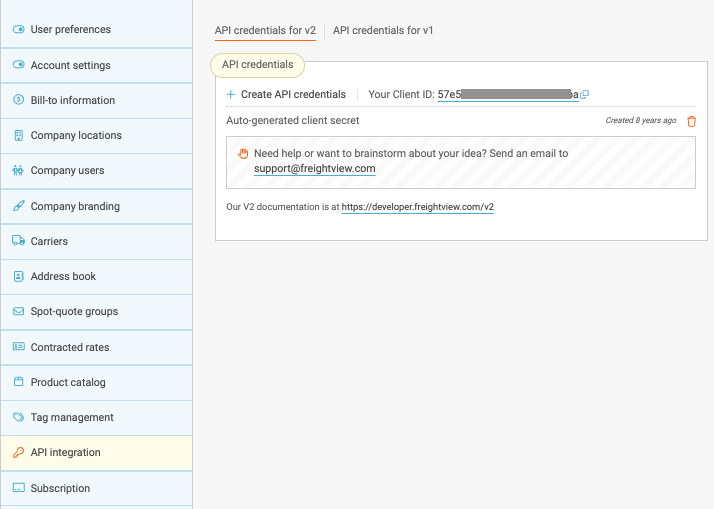The image size is (714, 509).
Task: Click the paintbrush icon for Company branding
Action: pyautogui.click(x=18, y=206)
